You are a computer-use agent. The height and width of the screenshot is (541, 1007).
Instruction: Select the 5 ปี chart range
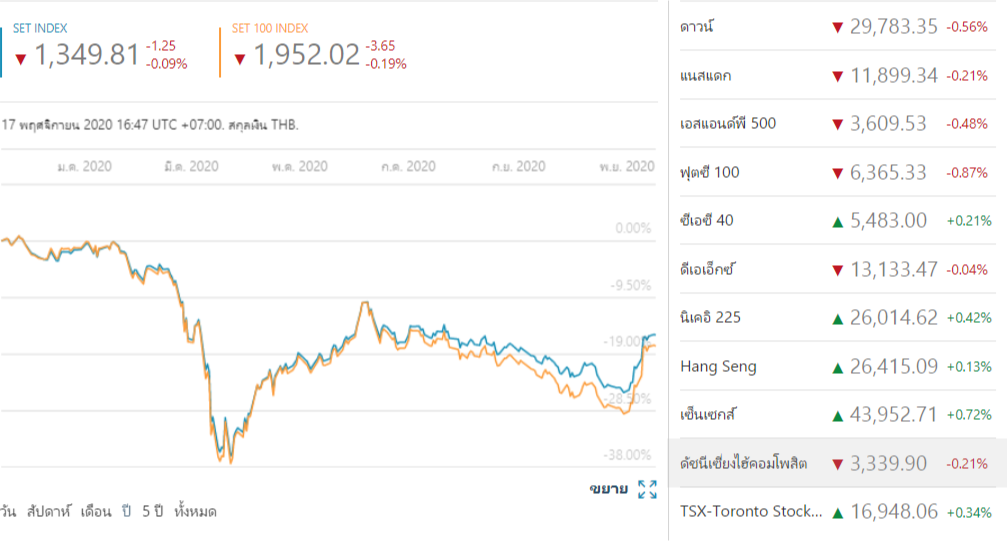tap(152, 511)
